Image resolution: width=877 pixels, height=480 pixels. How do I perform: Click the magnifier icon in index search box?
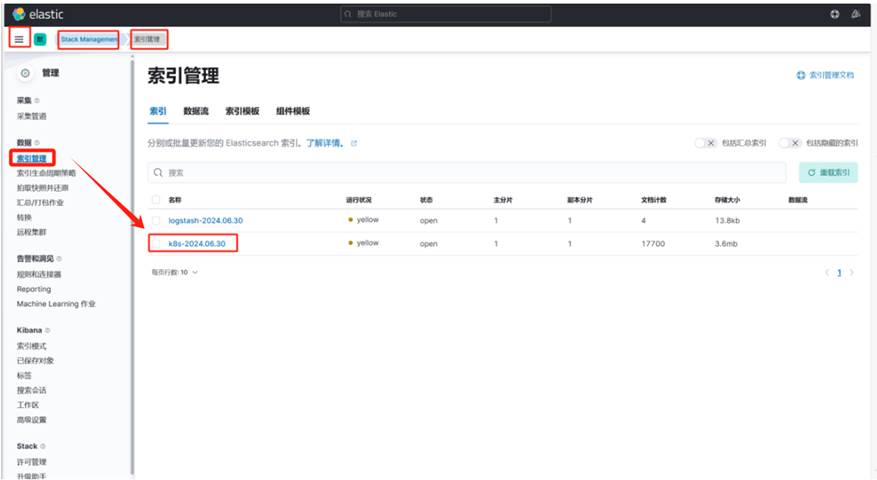[x=158, y=172]
